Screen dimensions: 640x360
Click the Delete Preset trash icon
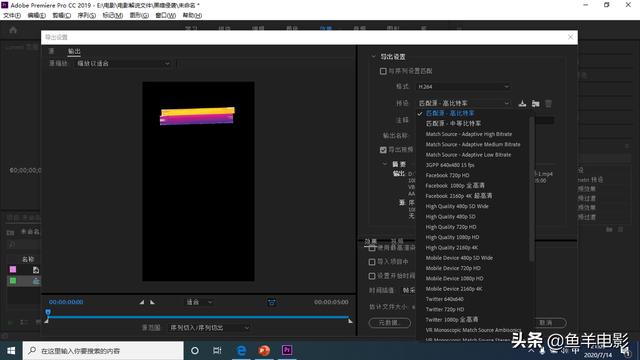pos(549,103)
